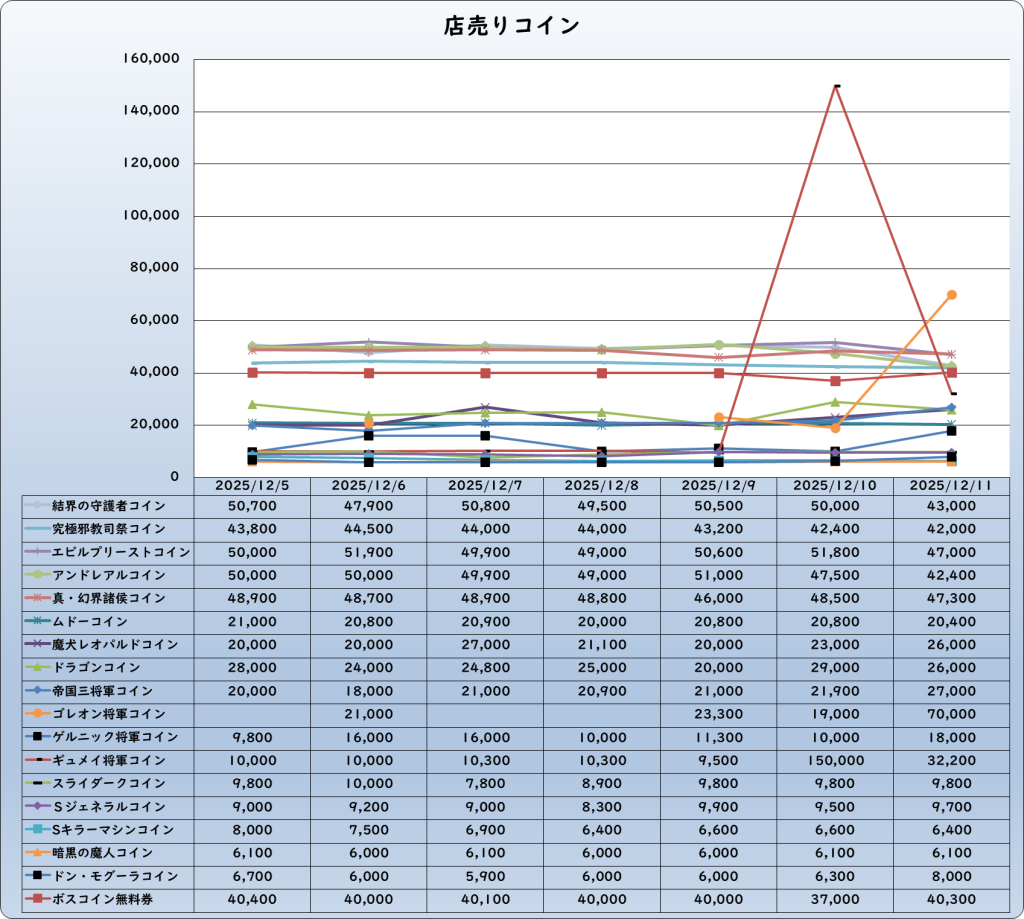
Task: Click the legend marker for 帝国三将軍コイン
Action: 37,691
